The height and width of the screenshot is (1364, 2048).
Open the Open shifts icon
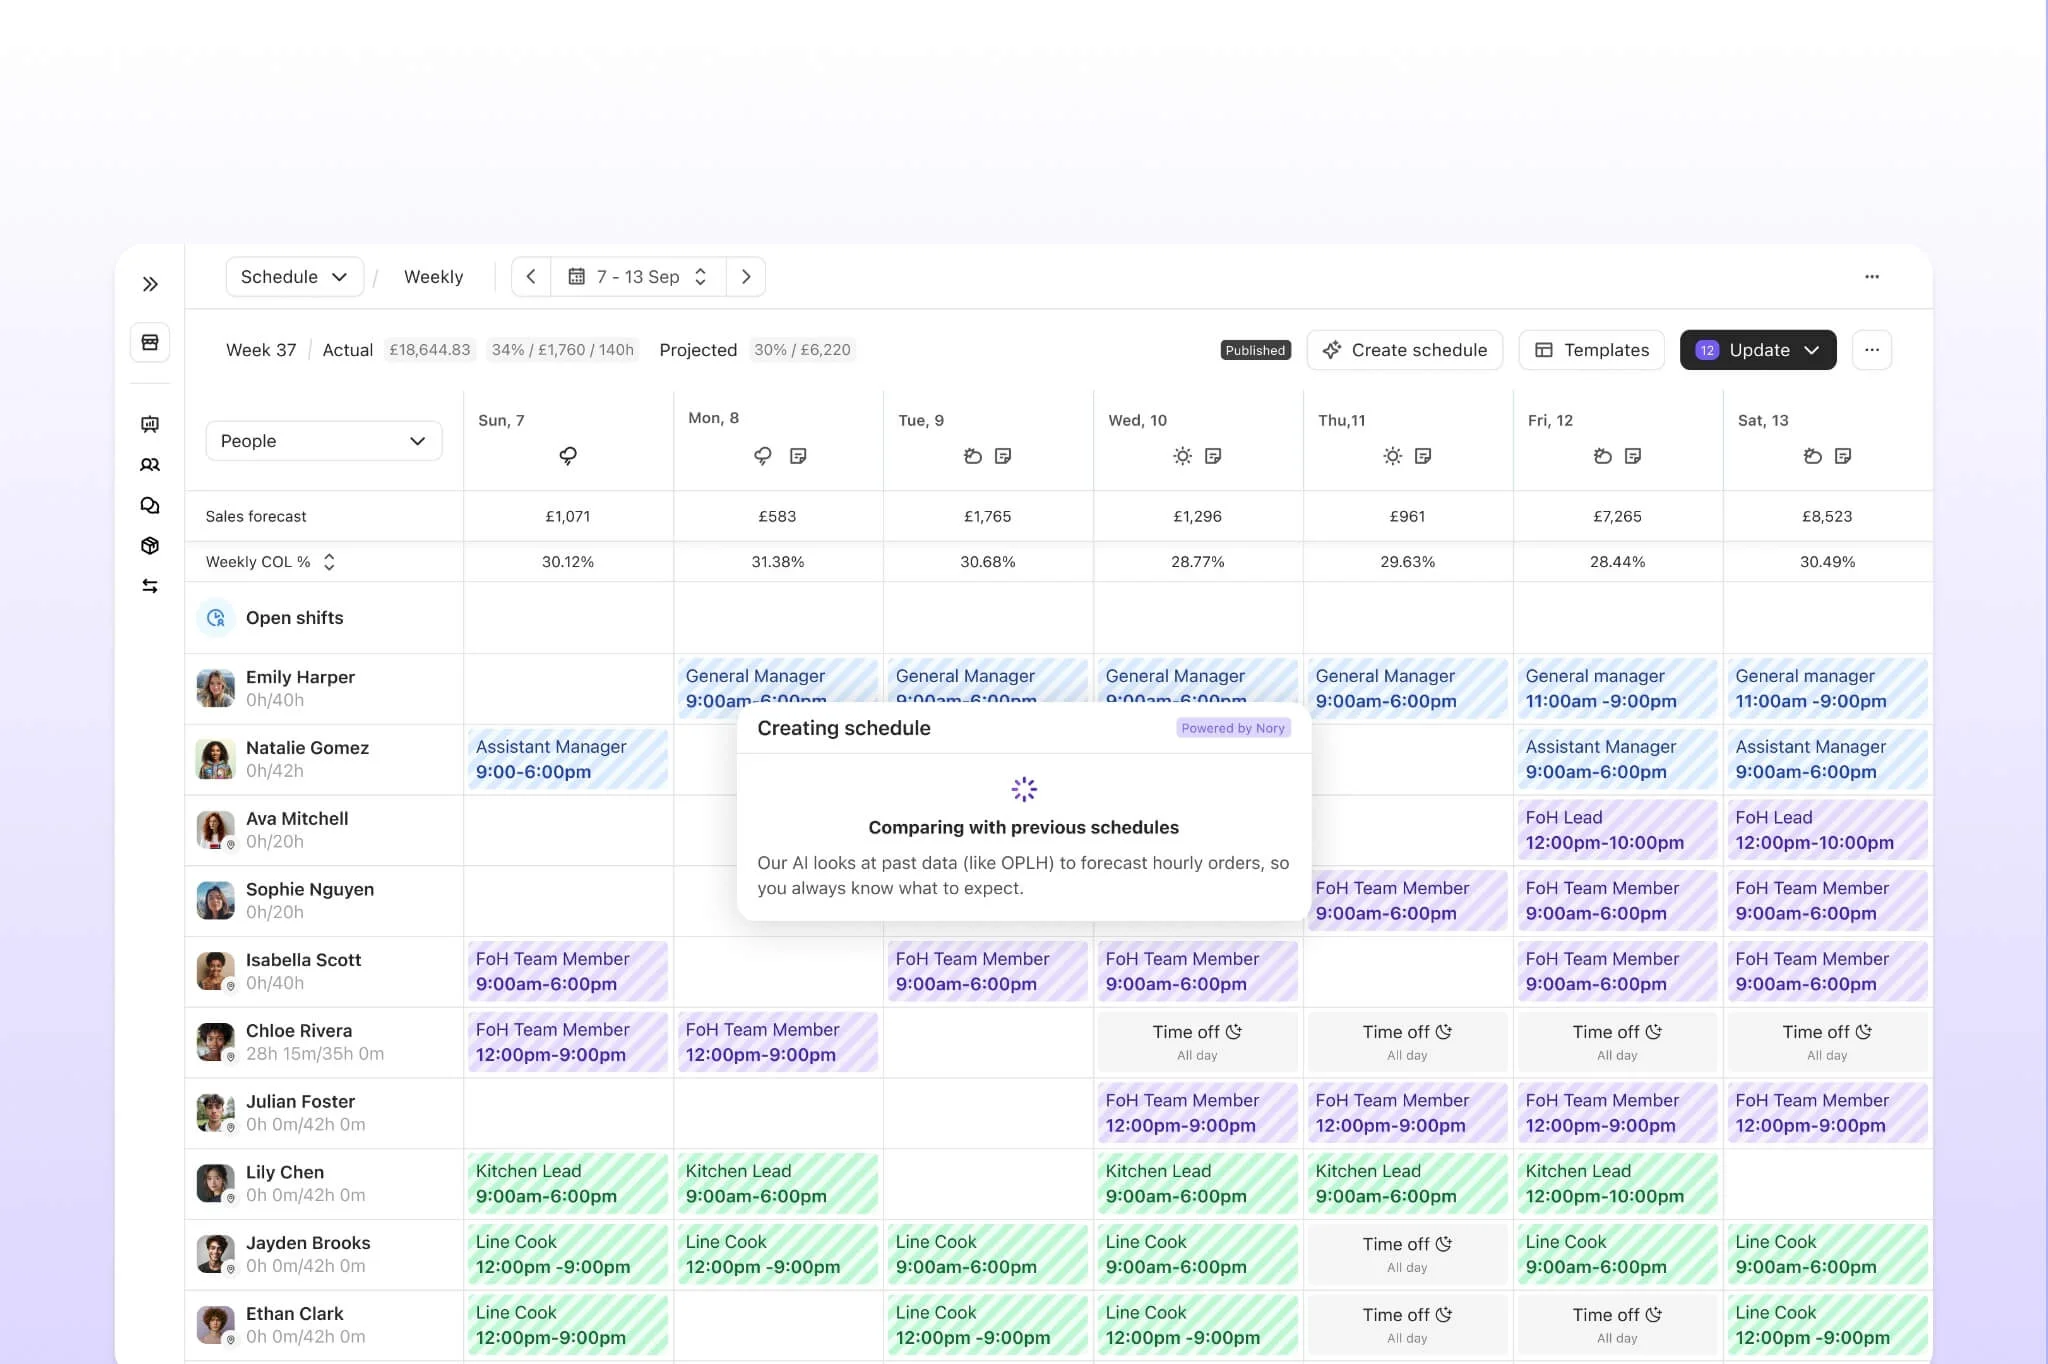click(216, 618)
